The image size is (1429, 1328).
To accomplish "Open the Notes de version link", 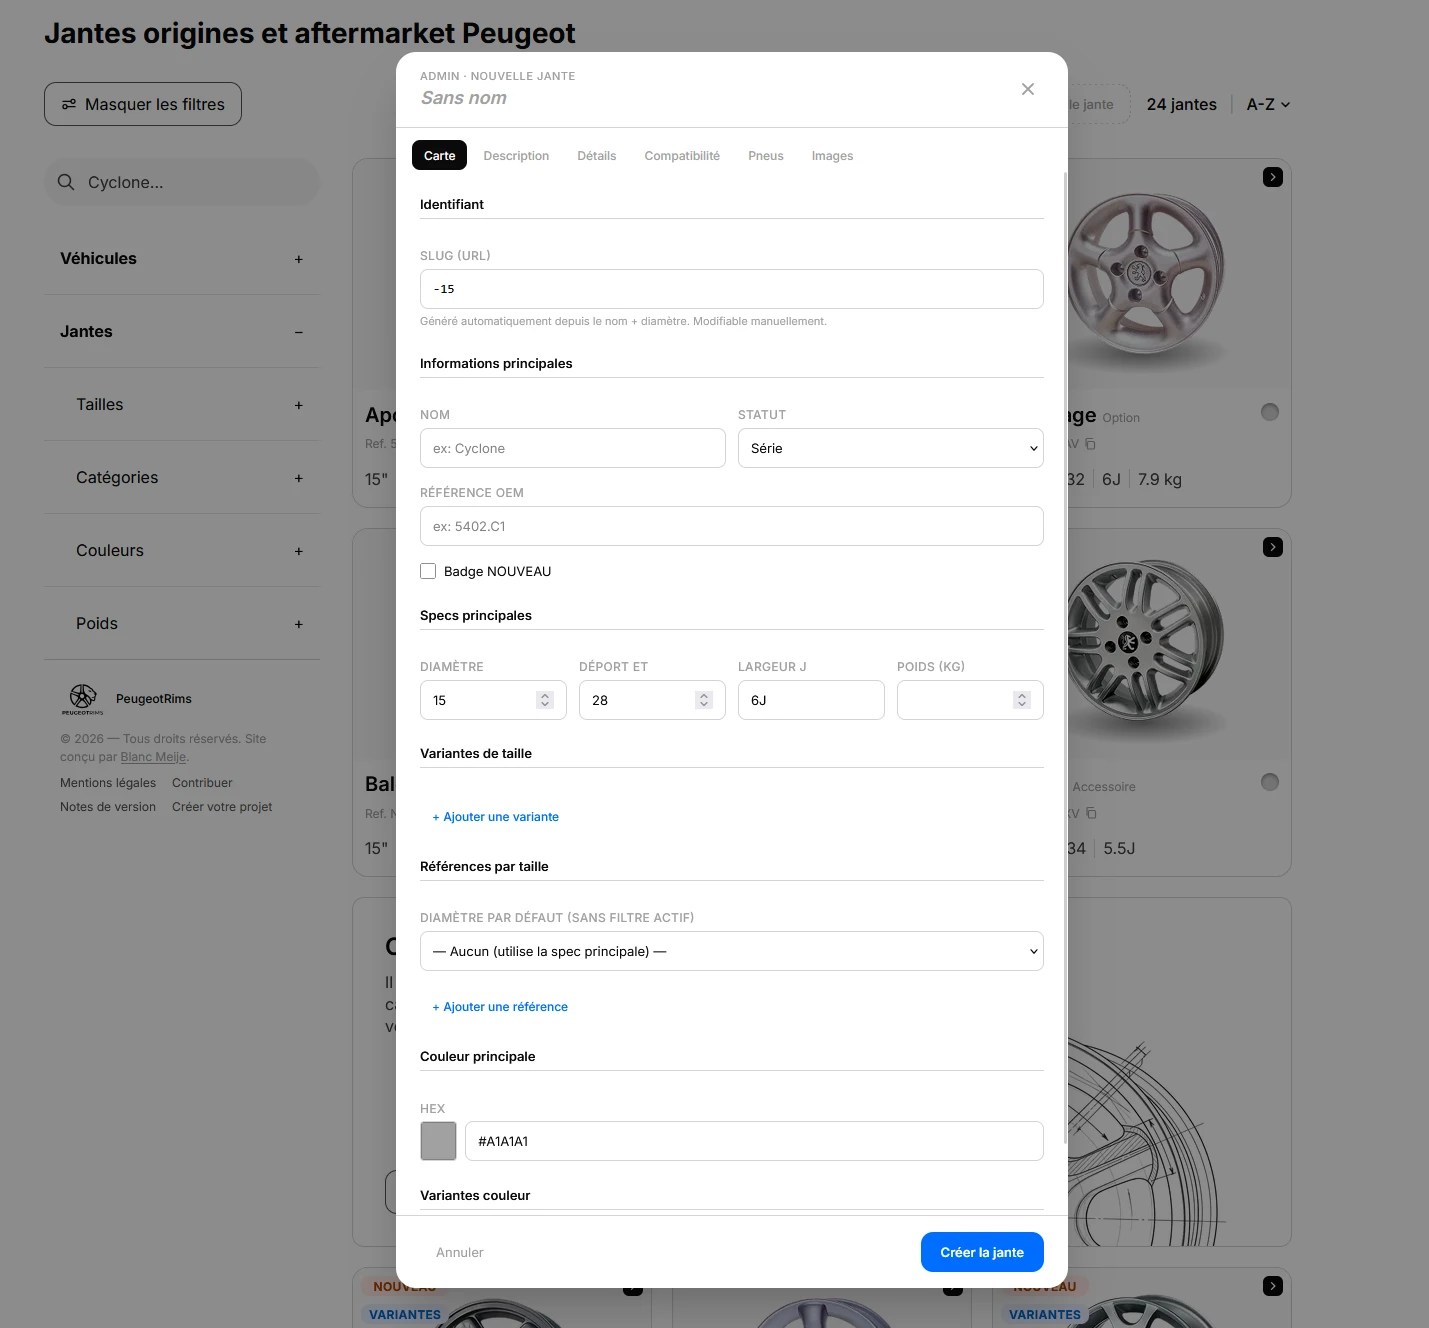I will coord(108,807).
